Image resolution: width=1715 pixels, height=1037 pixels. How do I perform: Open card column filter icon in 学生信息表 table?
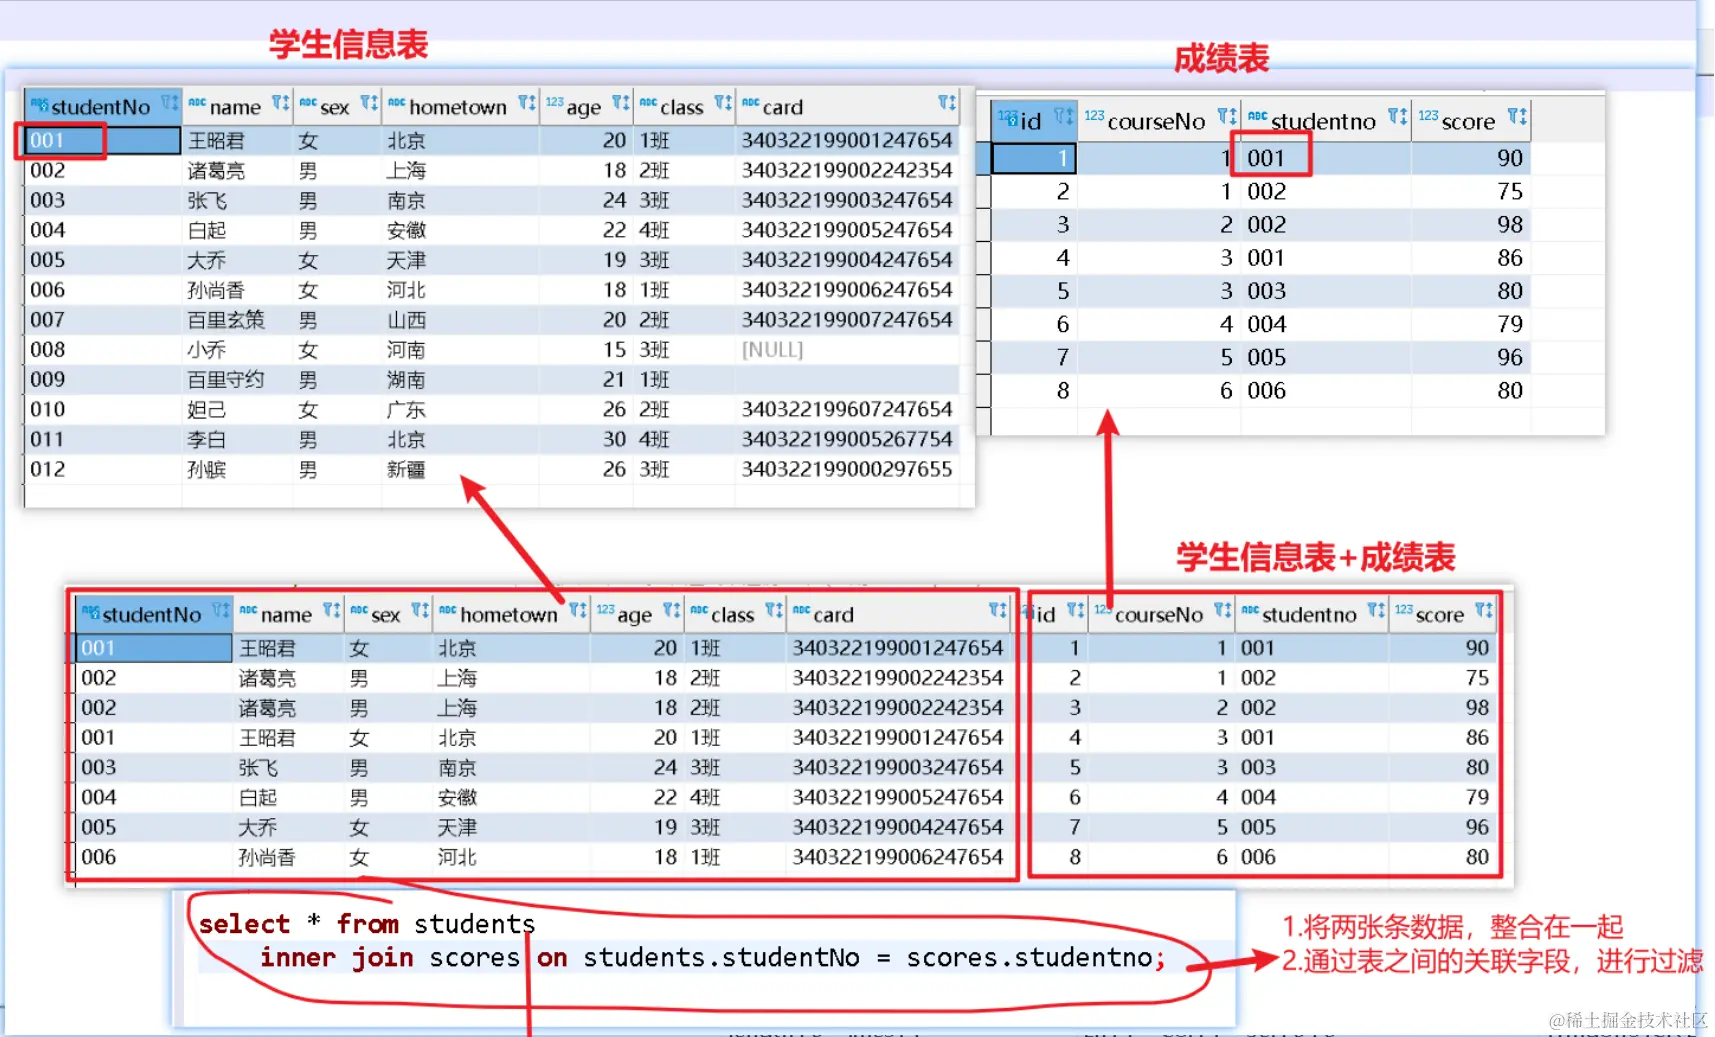tap(946, 102)
